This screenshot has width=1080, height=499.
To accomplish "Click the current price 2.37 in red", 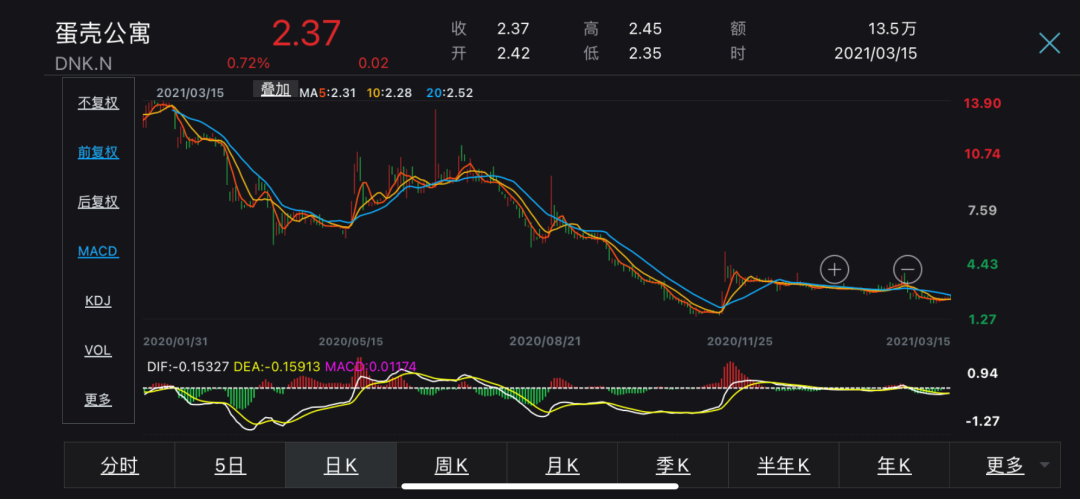I will click(306, 33).
